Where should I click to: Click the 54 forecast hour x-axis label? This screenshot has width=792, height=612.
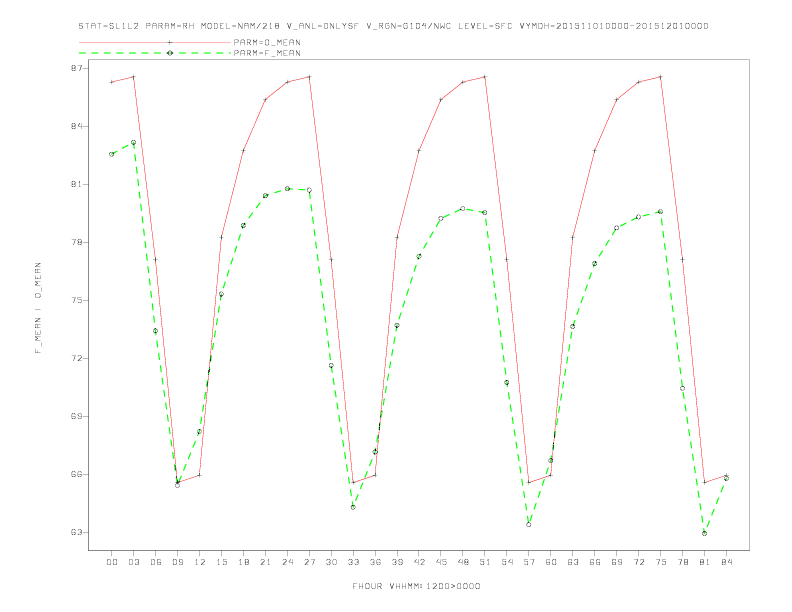coord(507,562)
